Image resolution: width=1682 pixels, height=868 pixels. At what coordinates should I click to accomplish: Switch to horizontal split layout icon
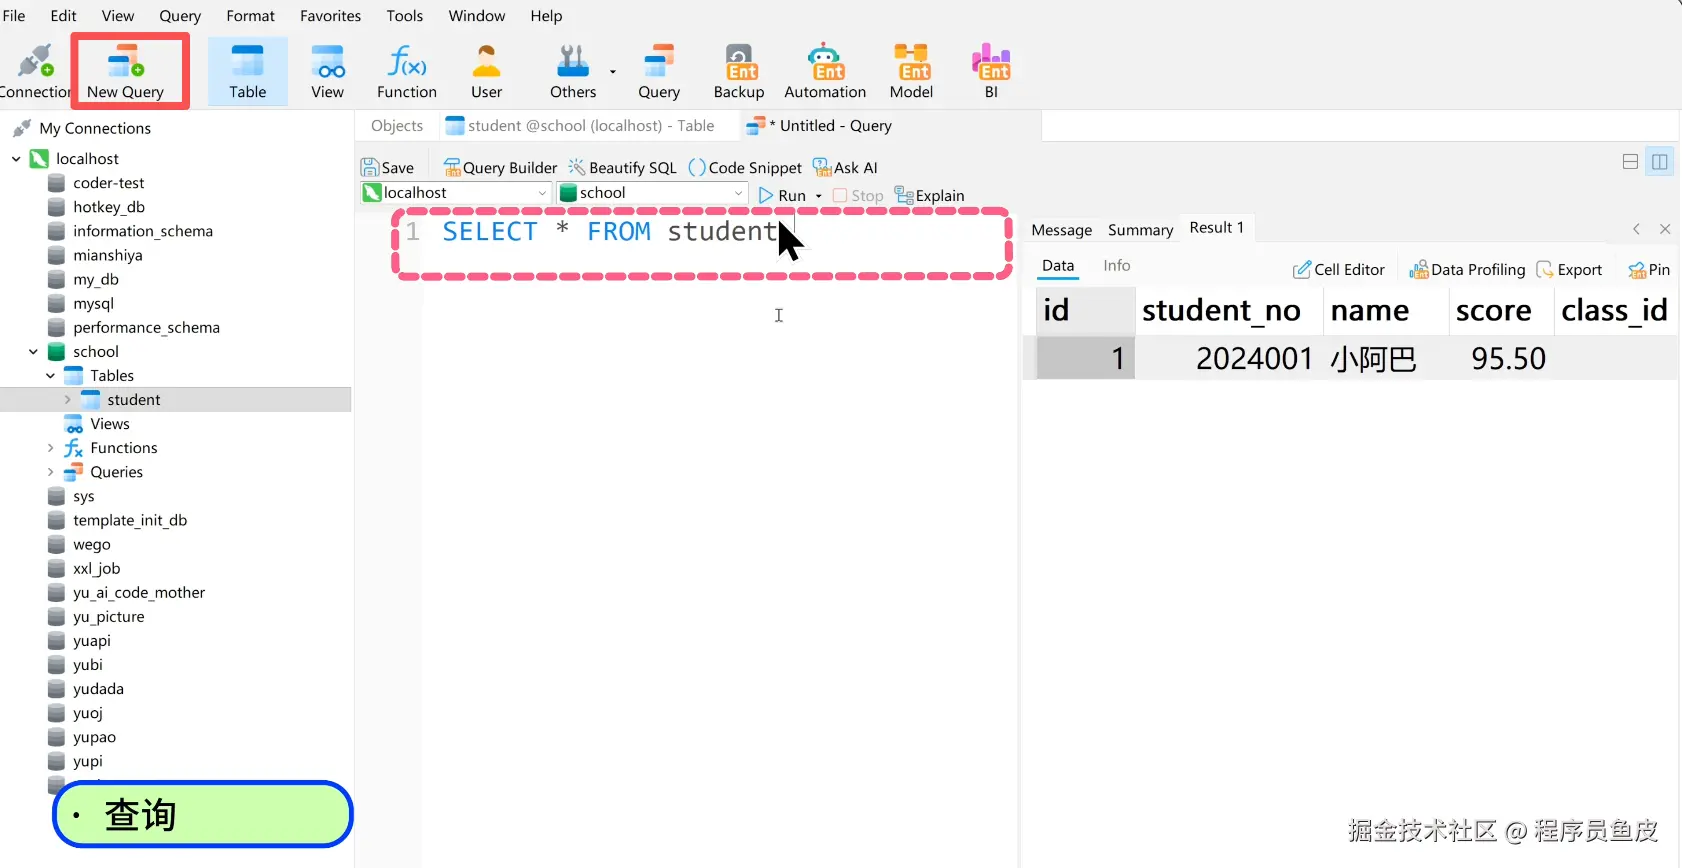click(1630, 162)
